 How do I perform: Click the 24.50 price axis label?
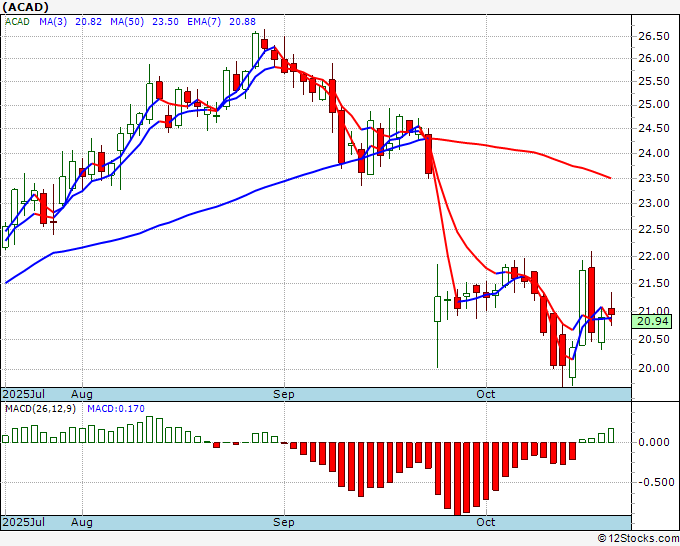click(654, 128)
